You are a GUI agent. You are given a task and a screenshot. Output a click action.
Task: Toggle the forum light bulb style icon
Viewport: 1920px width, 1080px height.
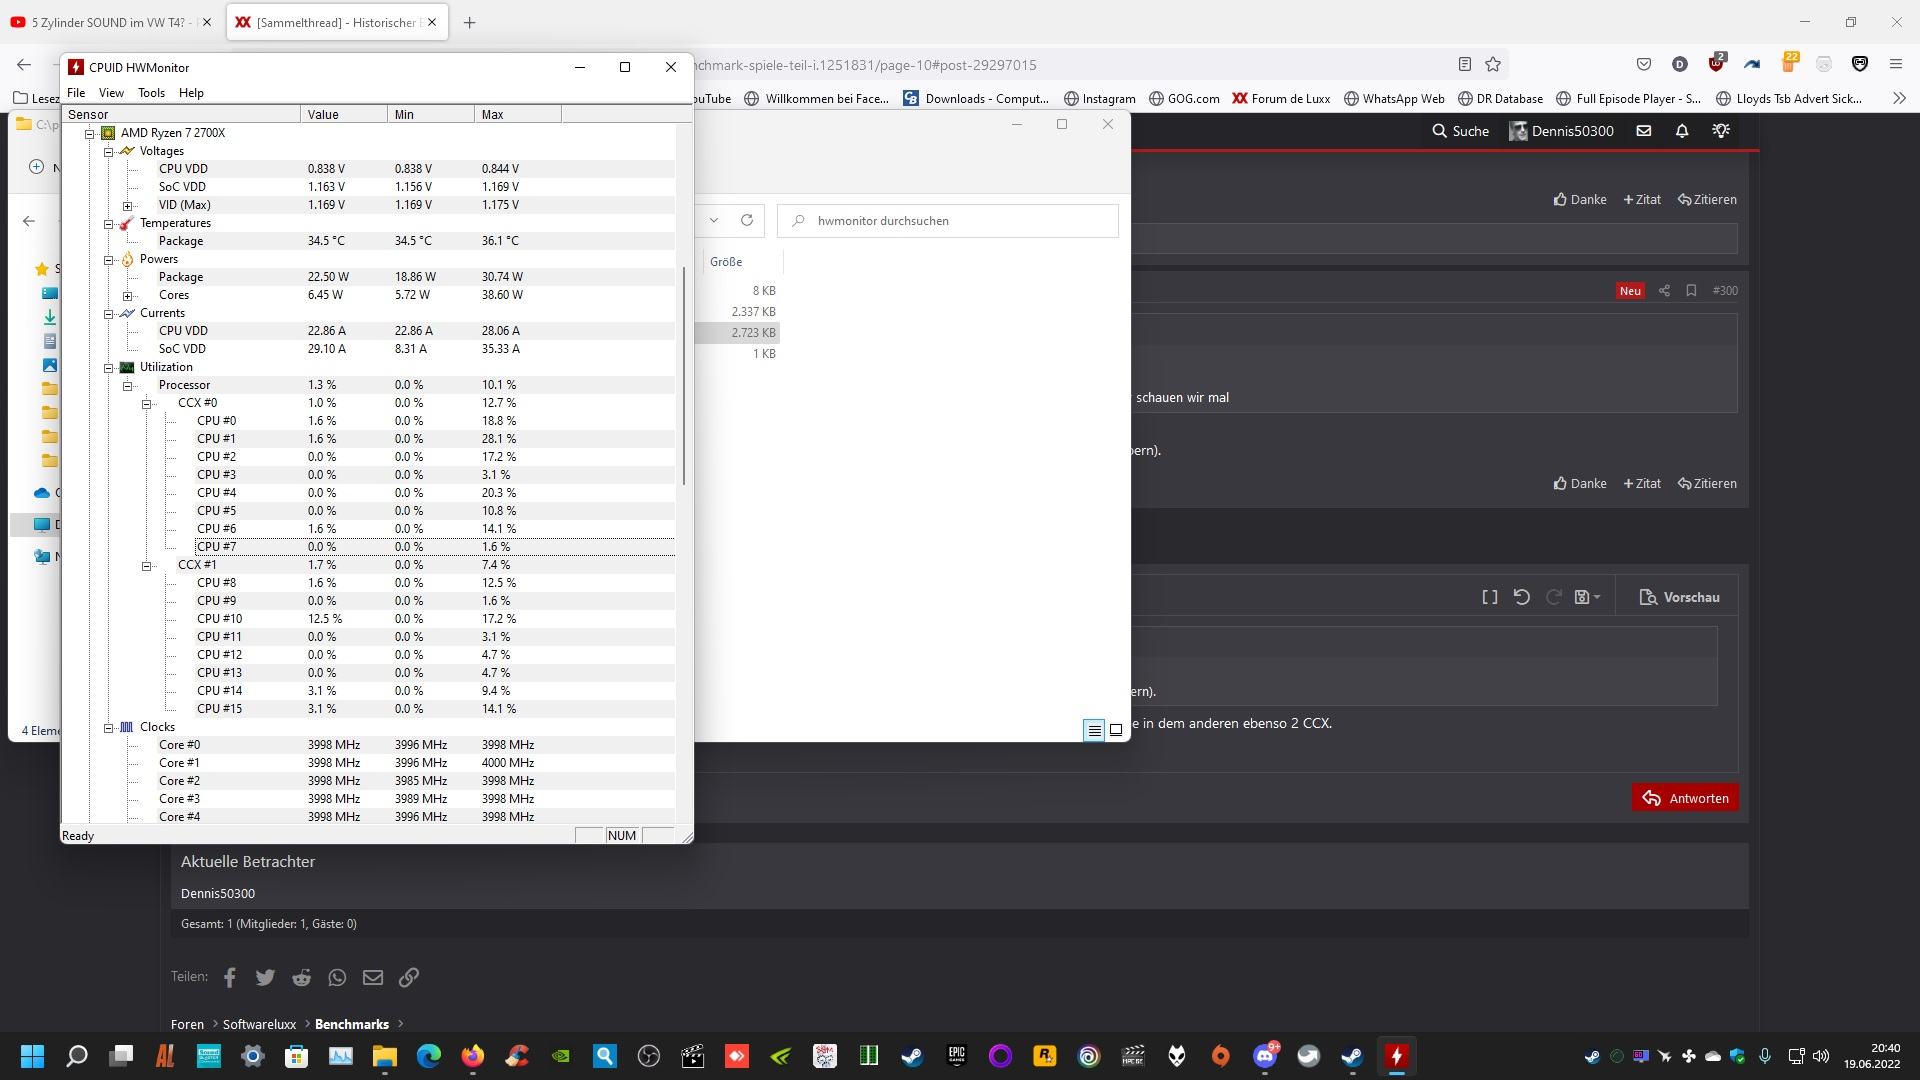point(1721,131)
